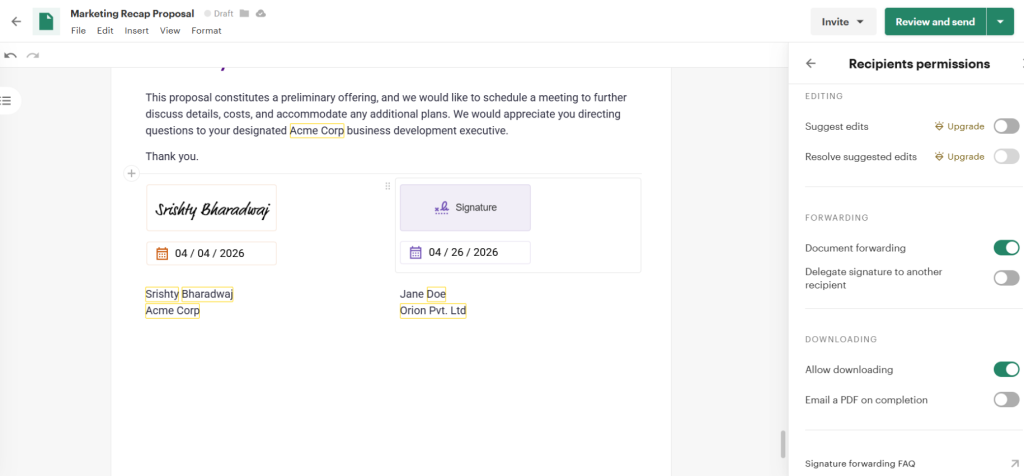Turn off the Allow downloading toggle
Screen dimensions: 1024x476
pos(1006,370)
